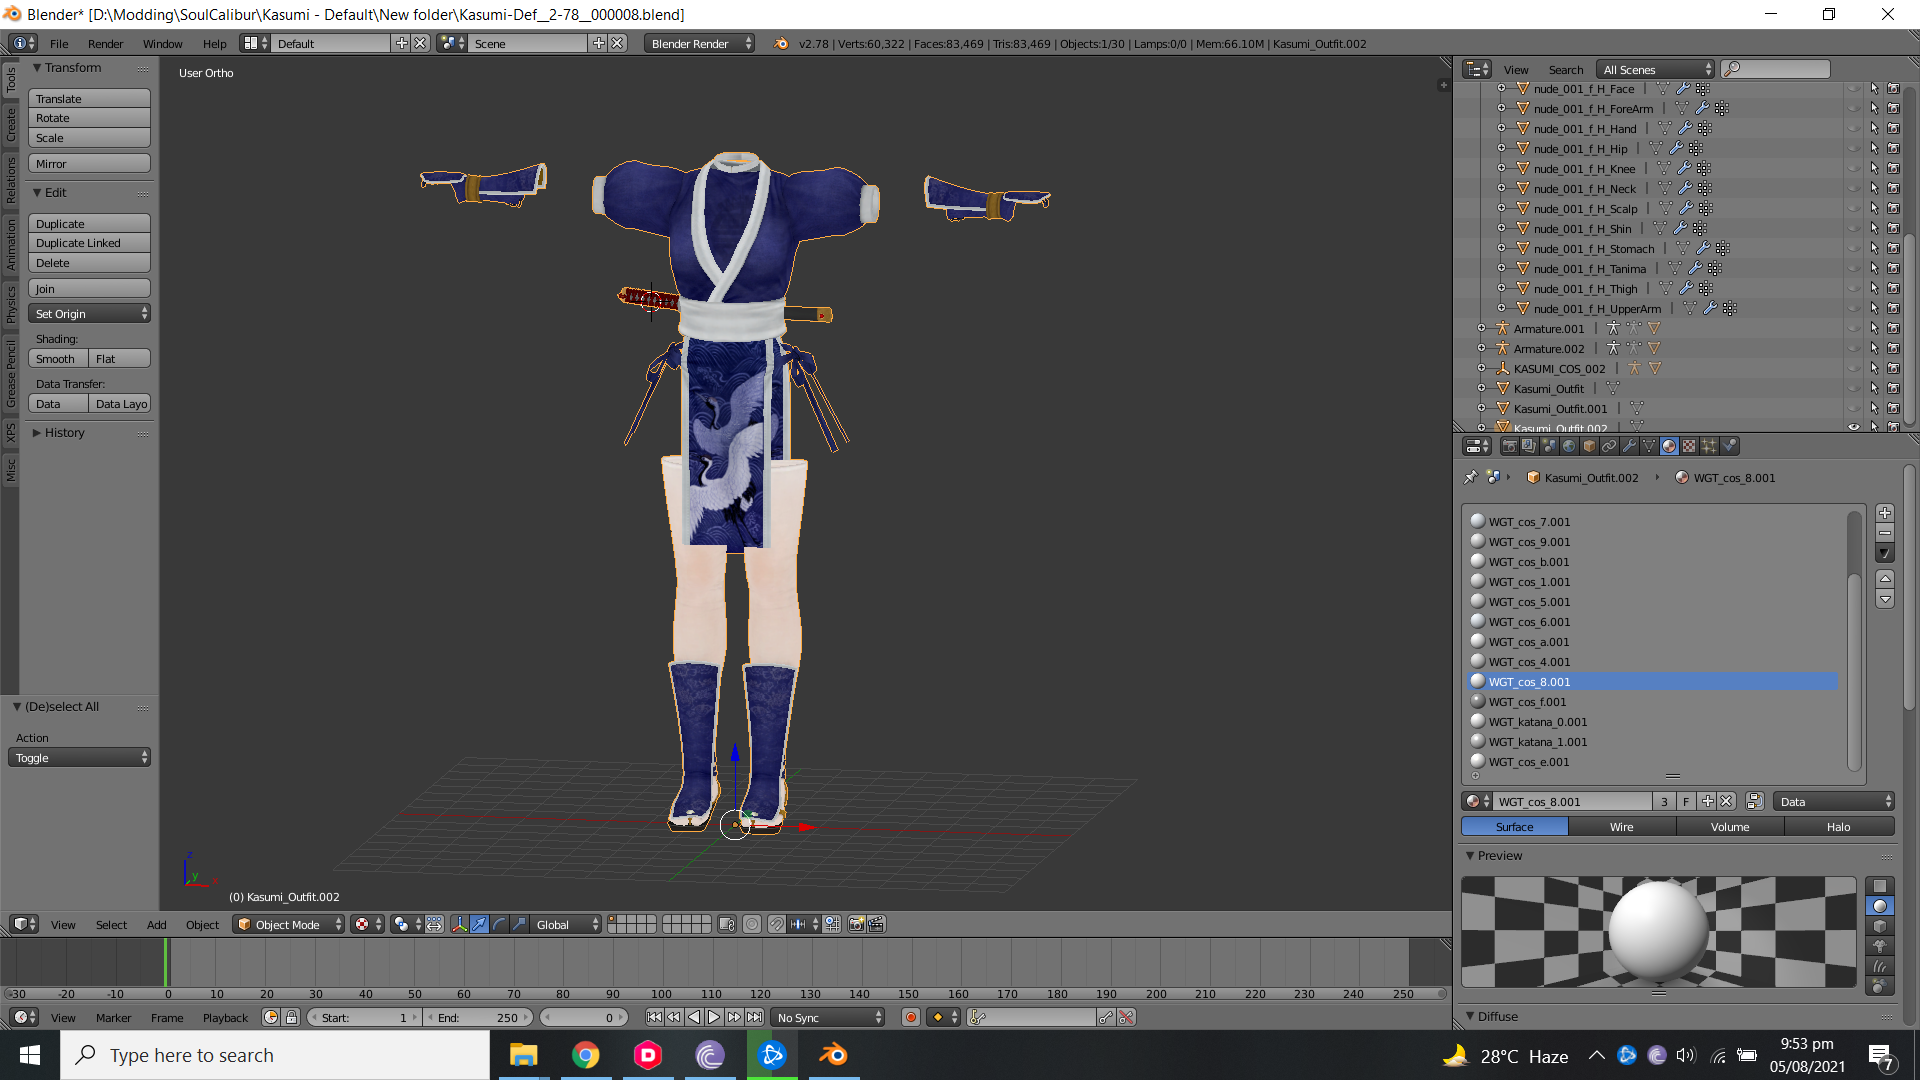Click the scale manipulator icon
The width and height of the screenshot is (1920, 1080).
[519, 925]
